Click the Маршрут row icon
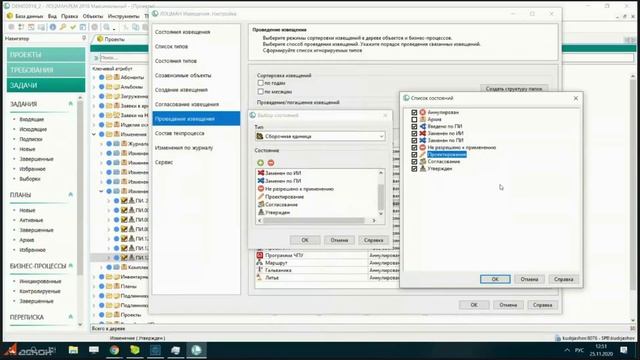 point(260,262)
